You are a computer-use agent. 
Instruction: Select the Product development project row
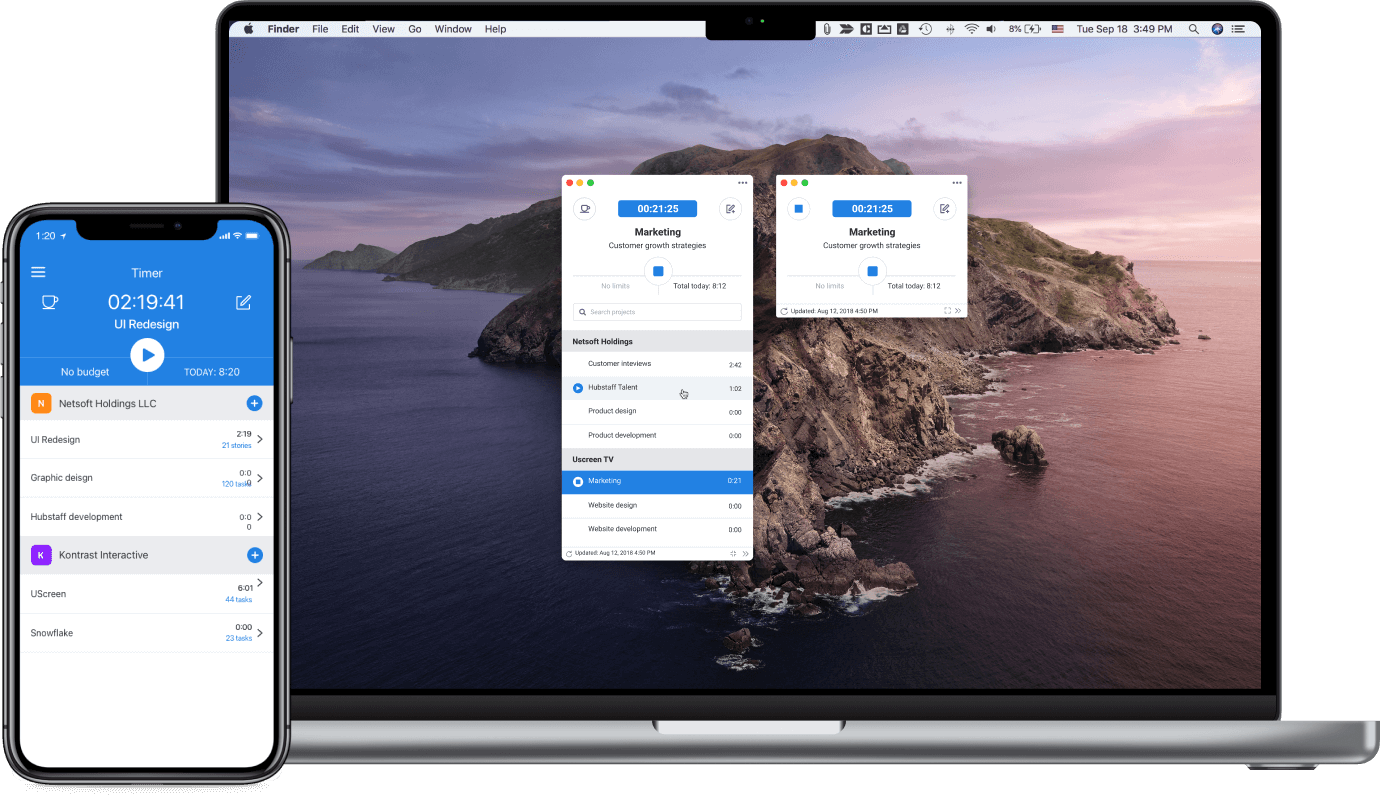657,436
